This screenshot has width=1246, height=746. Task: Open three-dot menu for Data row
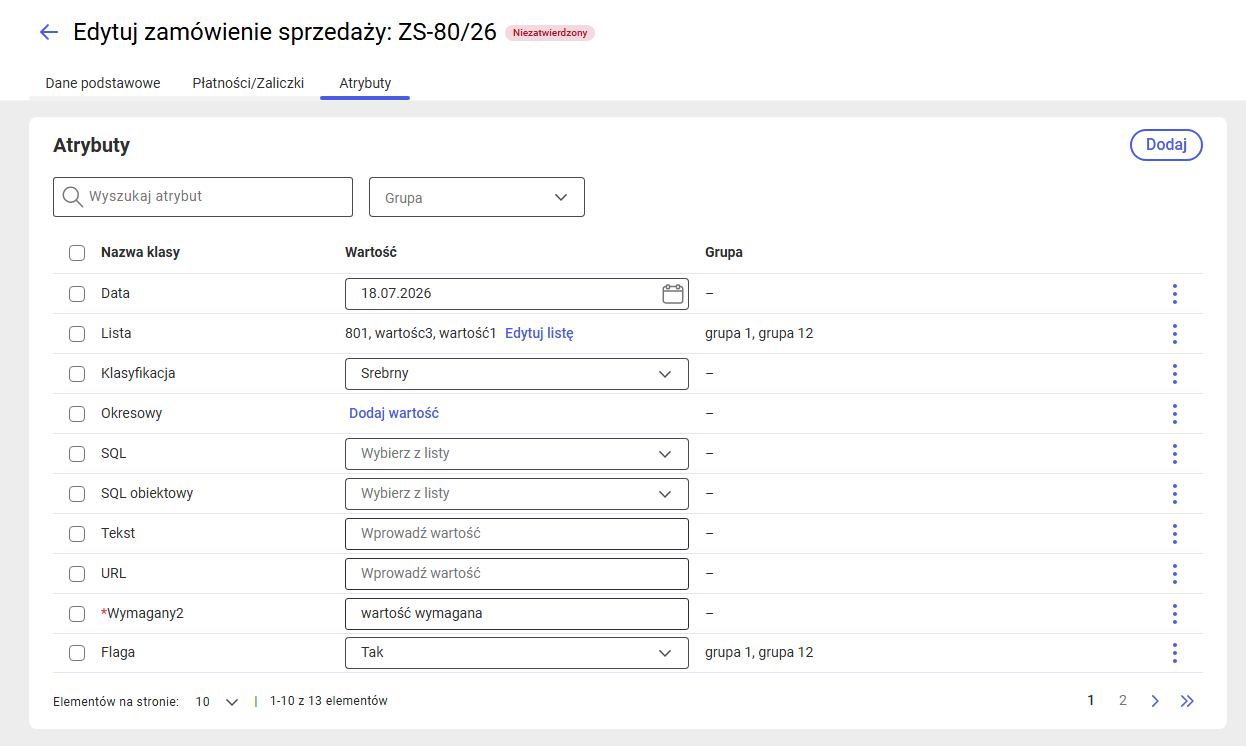[x=1174, y=294]
